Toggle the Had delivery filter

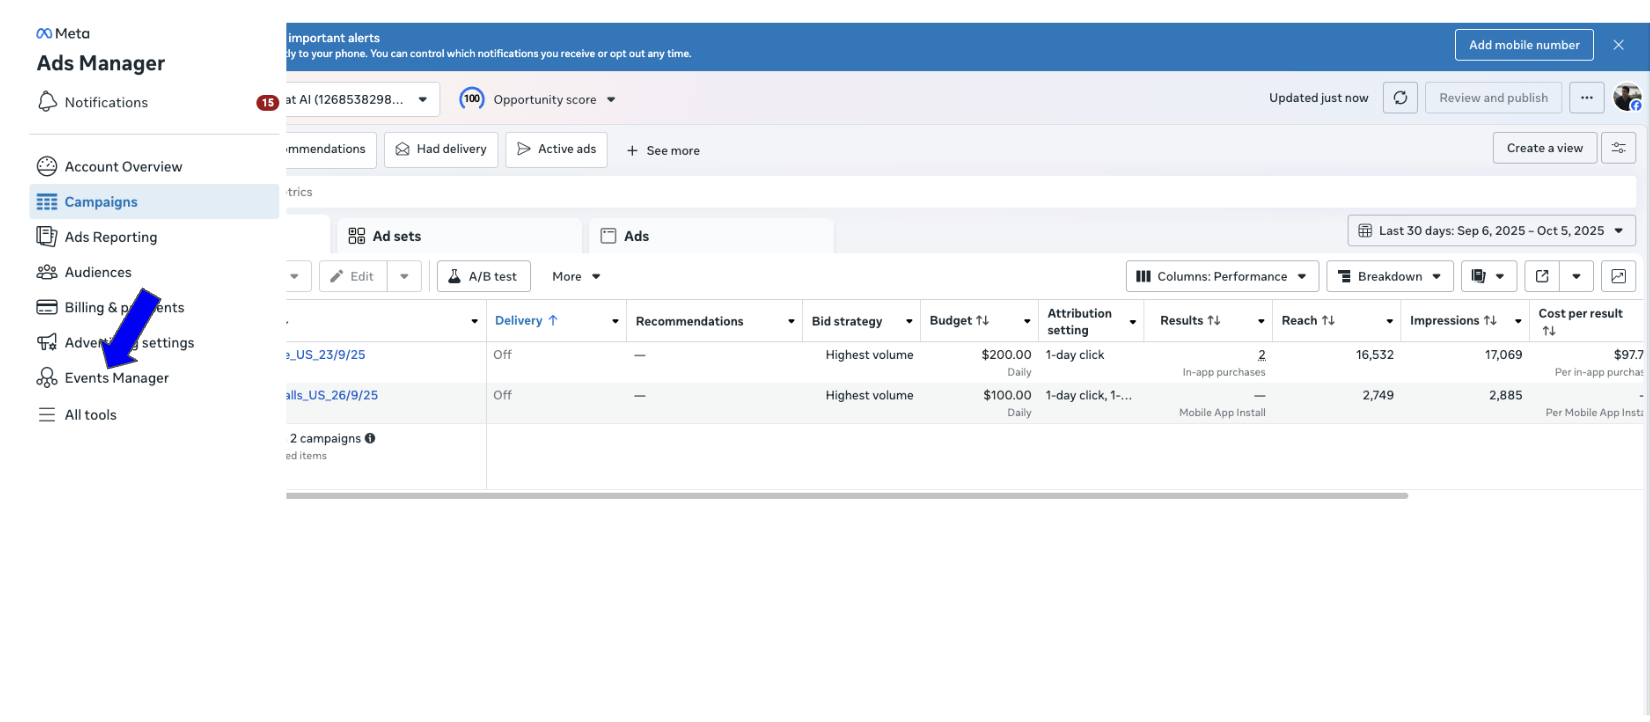[441, 149]
